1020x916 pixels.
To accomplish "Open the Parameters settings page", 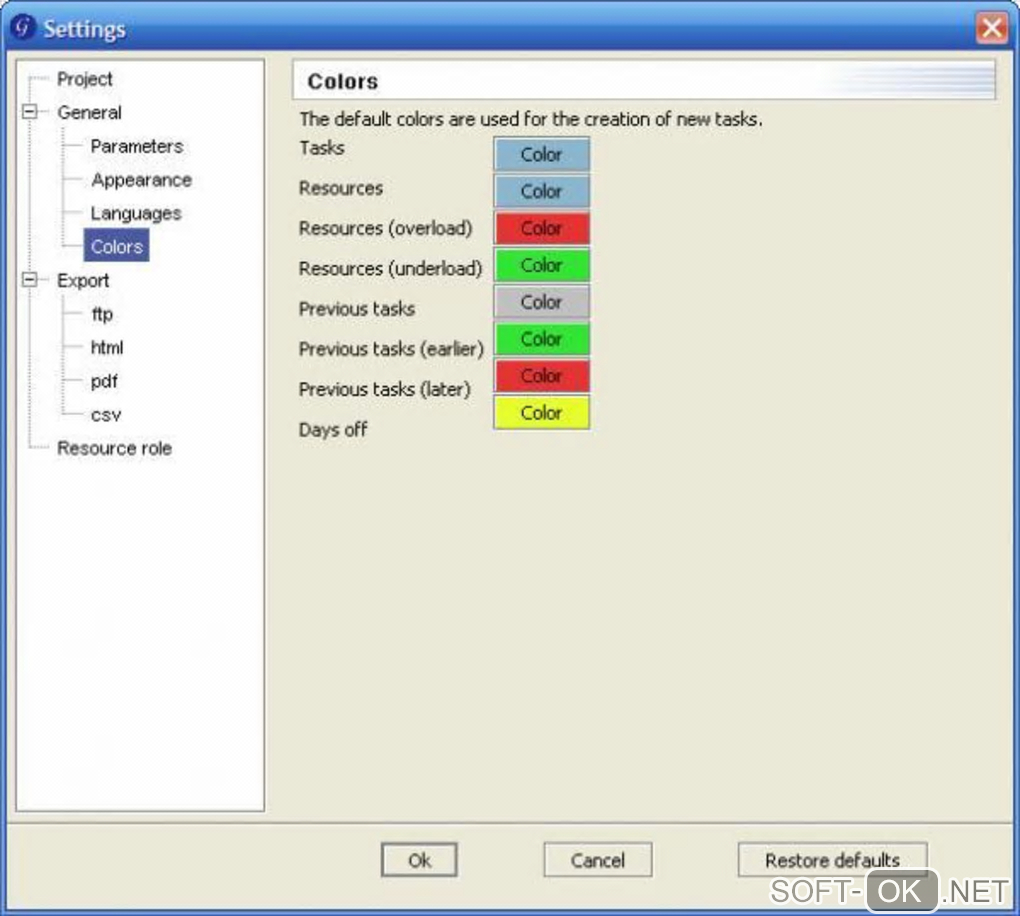I will pyautogui.click(x=137, y=146).
